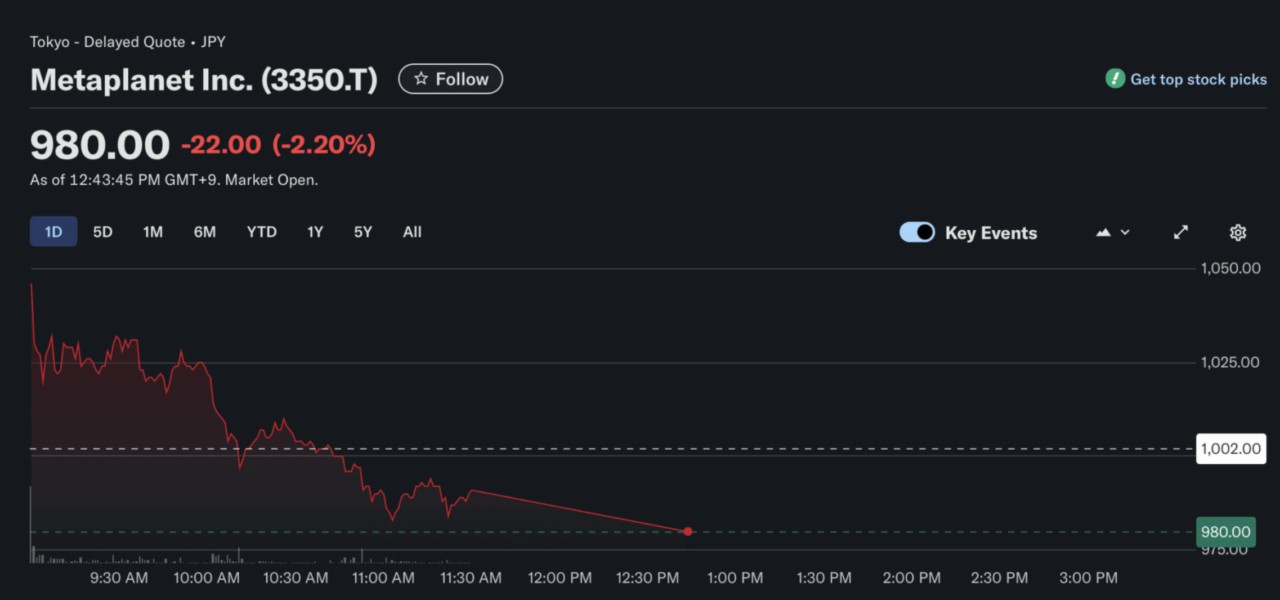Click the Metaplanet Inc. (3350.T) title
This screenshot has width=1280, height=600.
(203, 79)
